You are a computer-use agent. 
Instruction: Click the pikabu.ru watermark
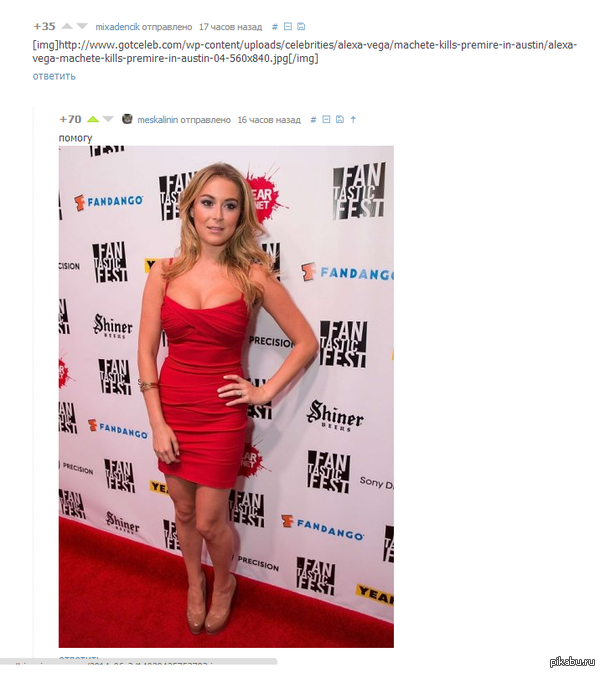coord(572,661)
